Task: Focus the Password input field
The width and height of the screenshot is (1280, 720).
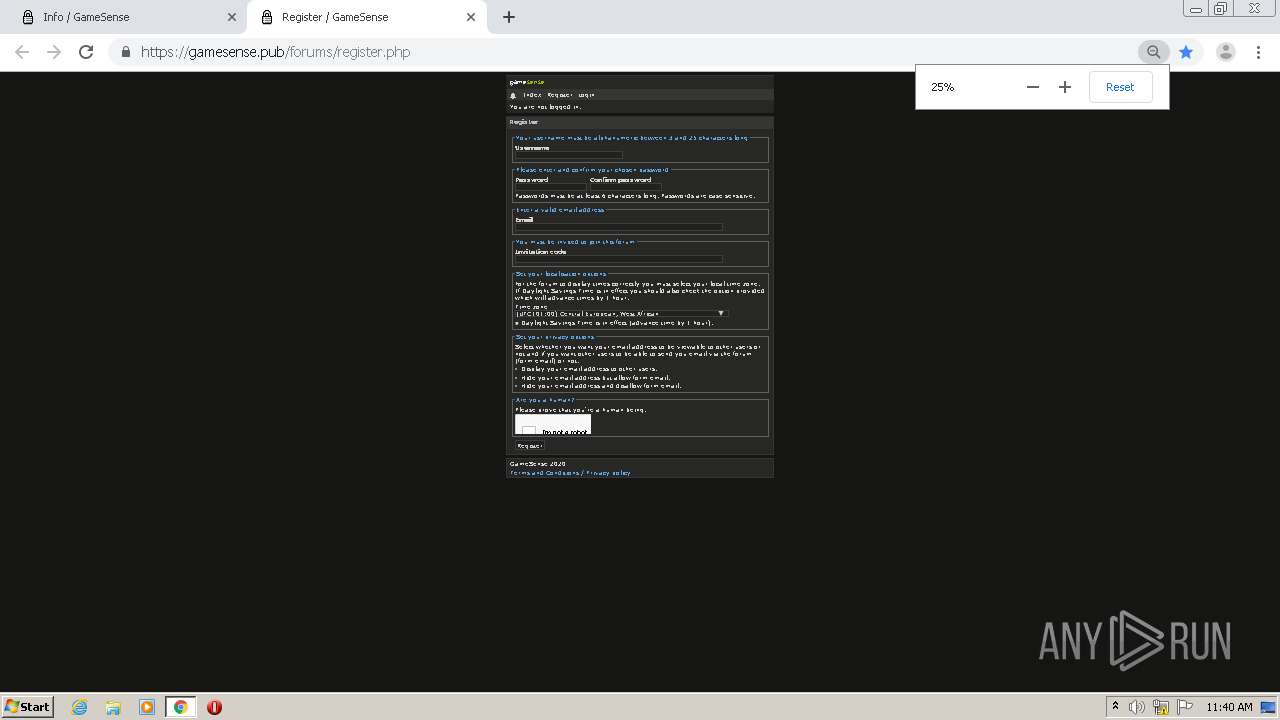Action: 550,187
